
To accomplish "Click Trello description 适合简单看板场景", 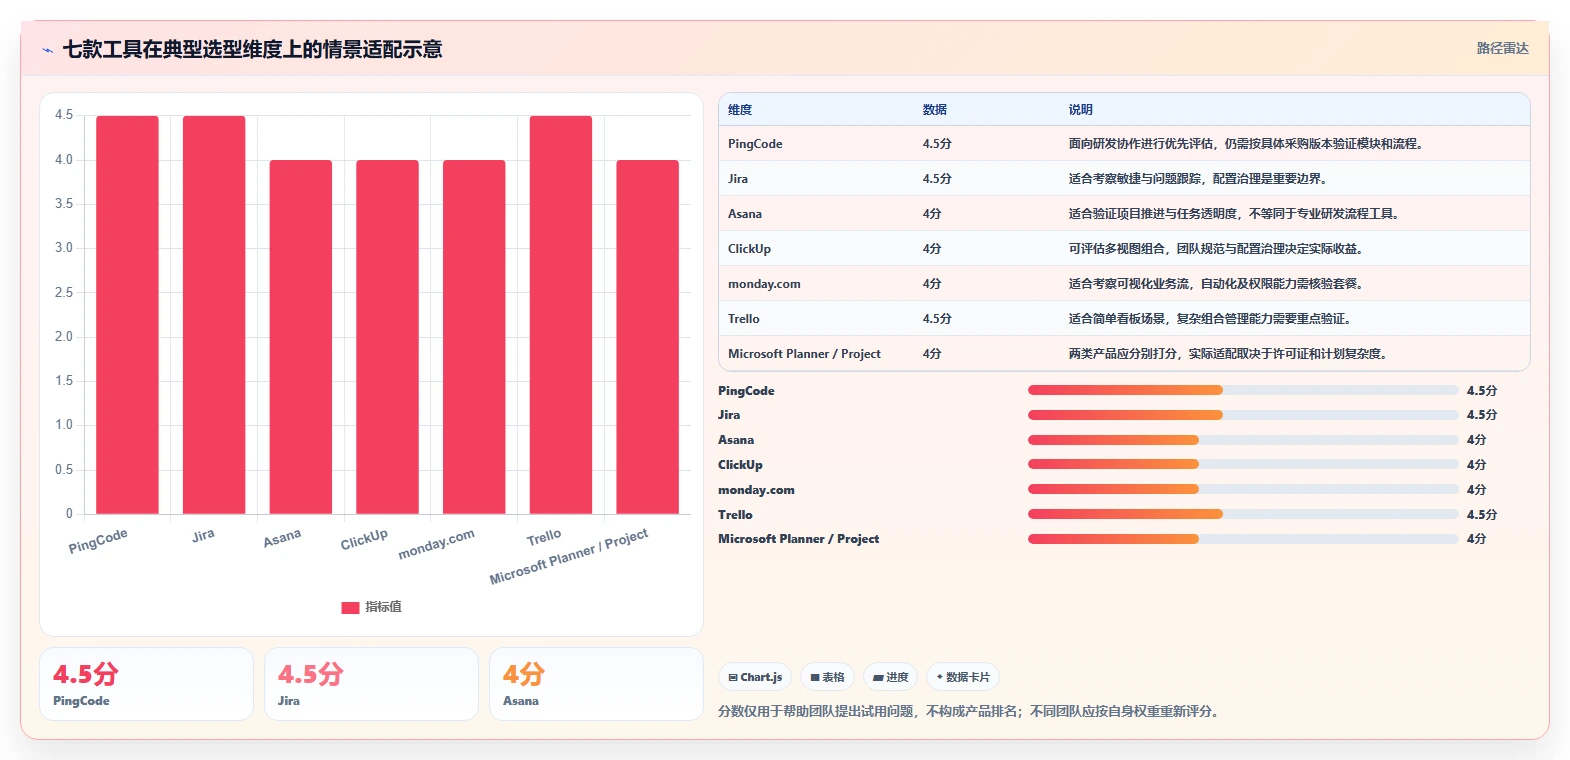I will (1116, 319).
